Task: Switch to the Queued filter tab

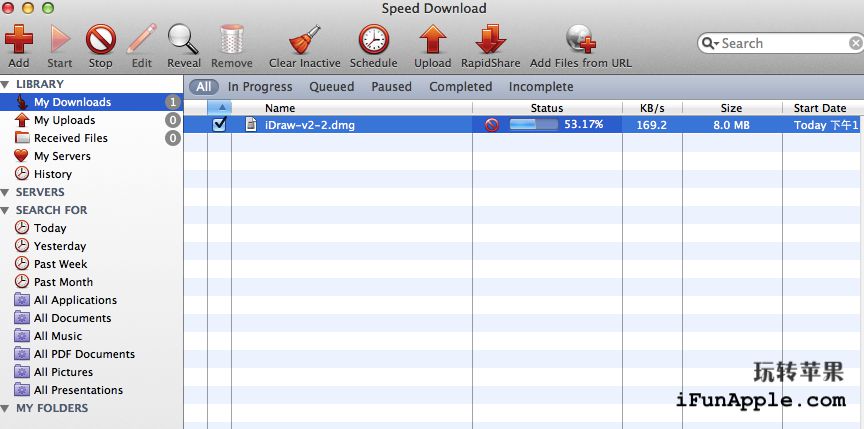Action: click(x=332, y=87)
